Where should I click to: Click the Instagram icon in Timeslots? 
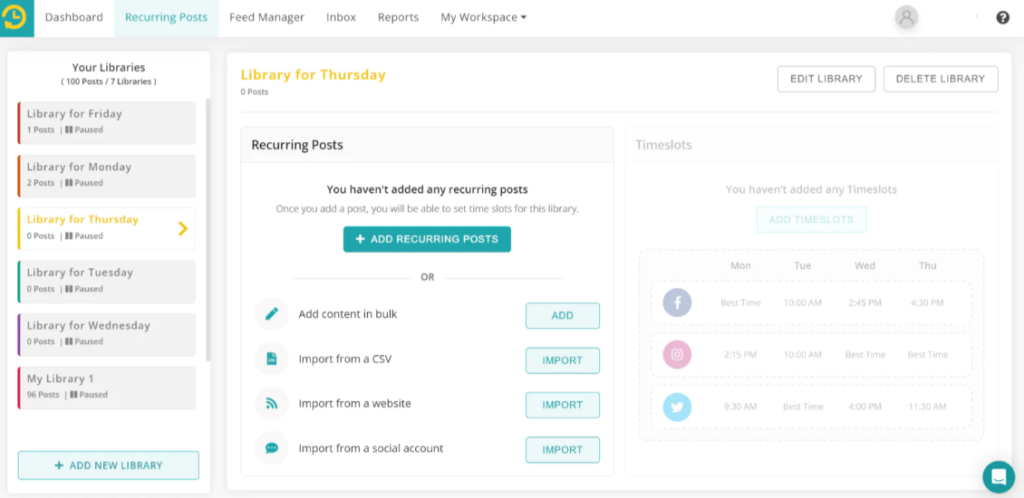pos(677,354)
